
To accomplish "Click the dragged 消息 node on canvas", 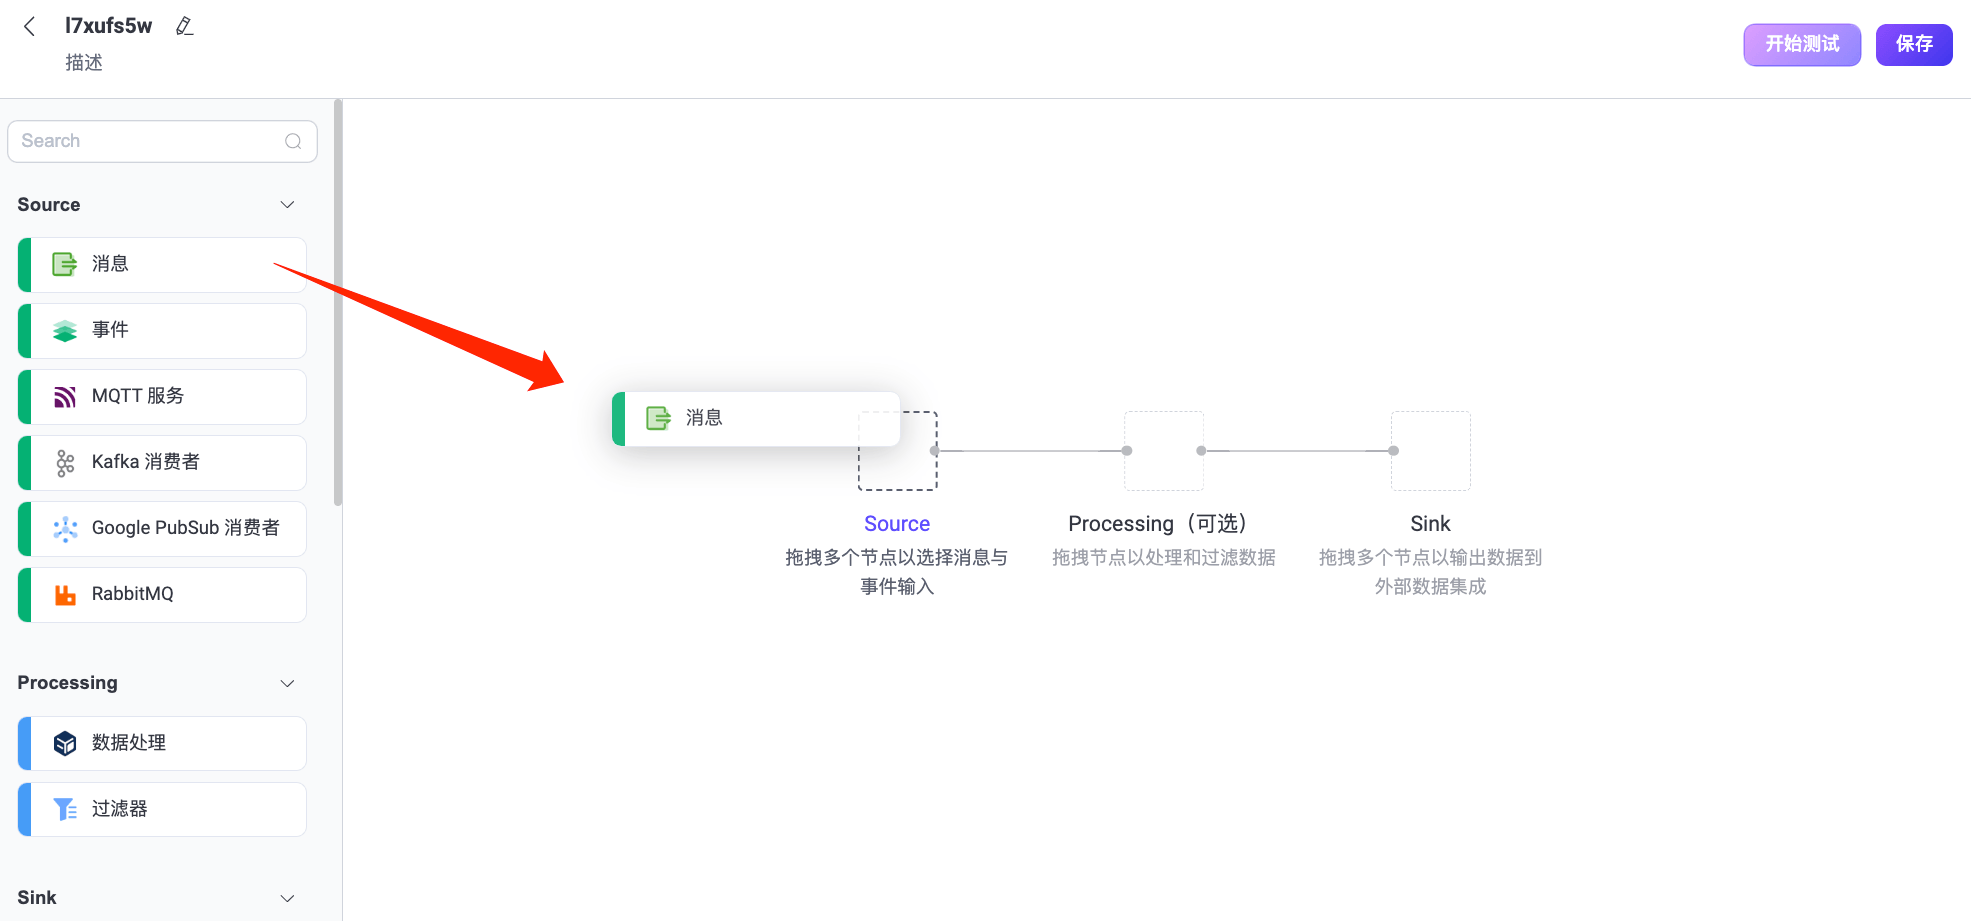I will pyautogui.click(x=755, y=418).
